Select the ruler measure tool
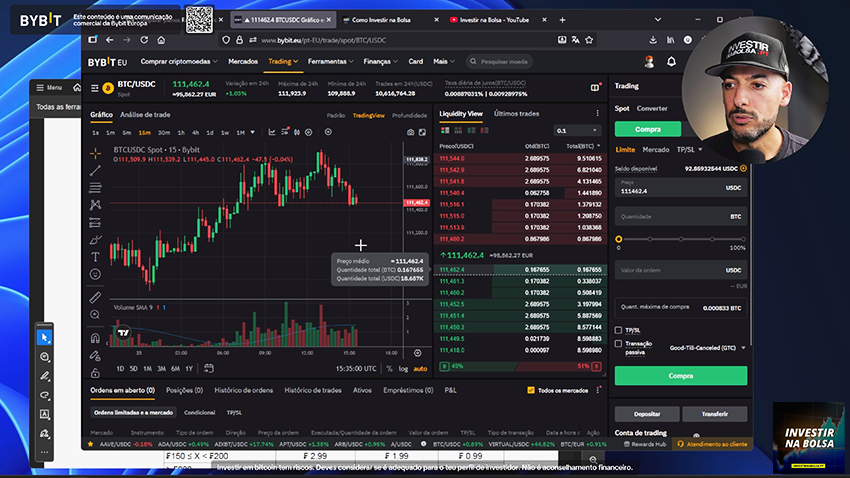The height and width of the screenshot is (478, 850). 95,297
